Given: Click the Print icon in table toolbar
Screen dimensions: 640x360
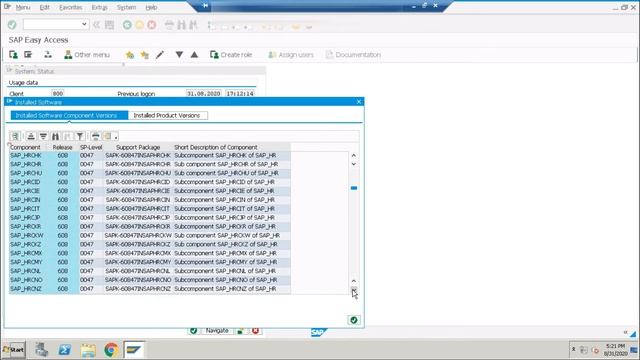Looking at the screenshot, I should pos(96,136).
